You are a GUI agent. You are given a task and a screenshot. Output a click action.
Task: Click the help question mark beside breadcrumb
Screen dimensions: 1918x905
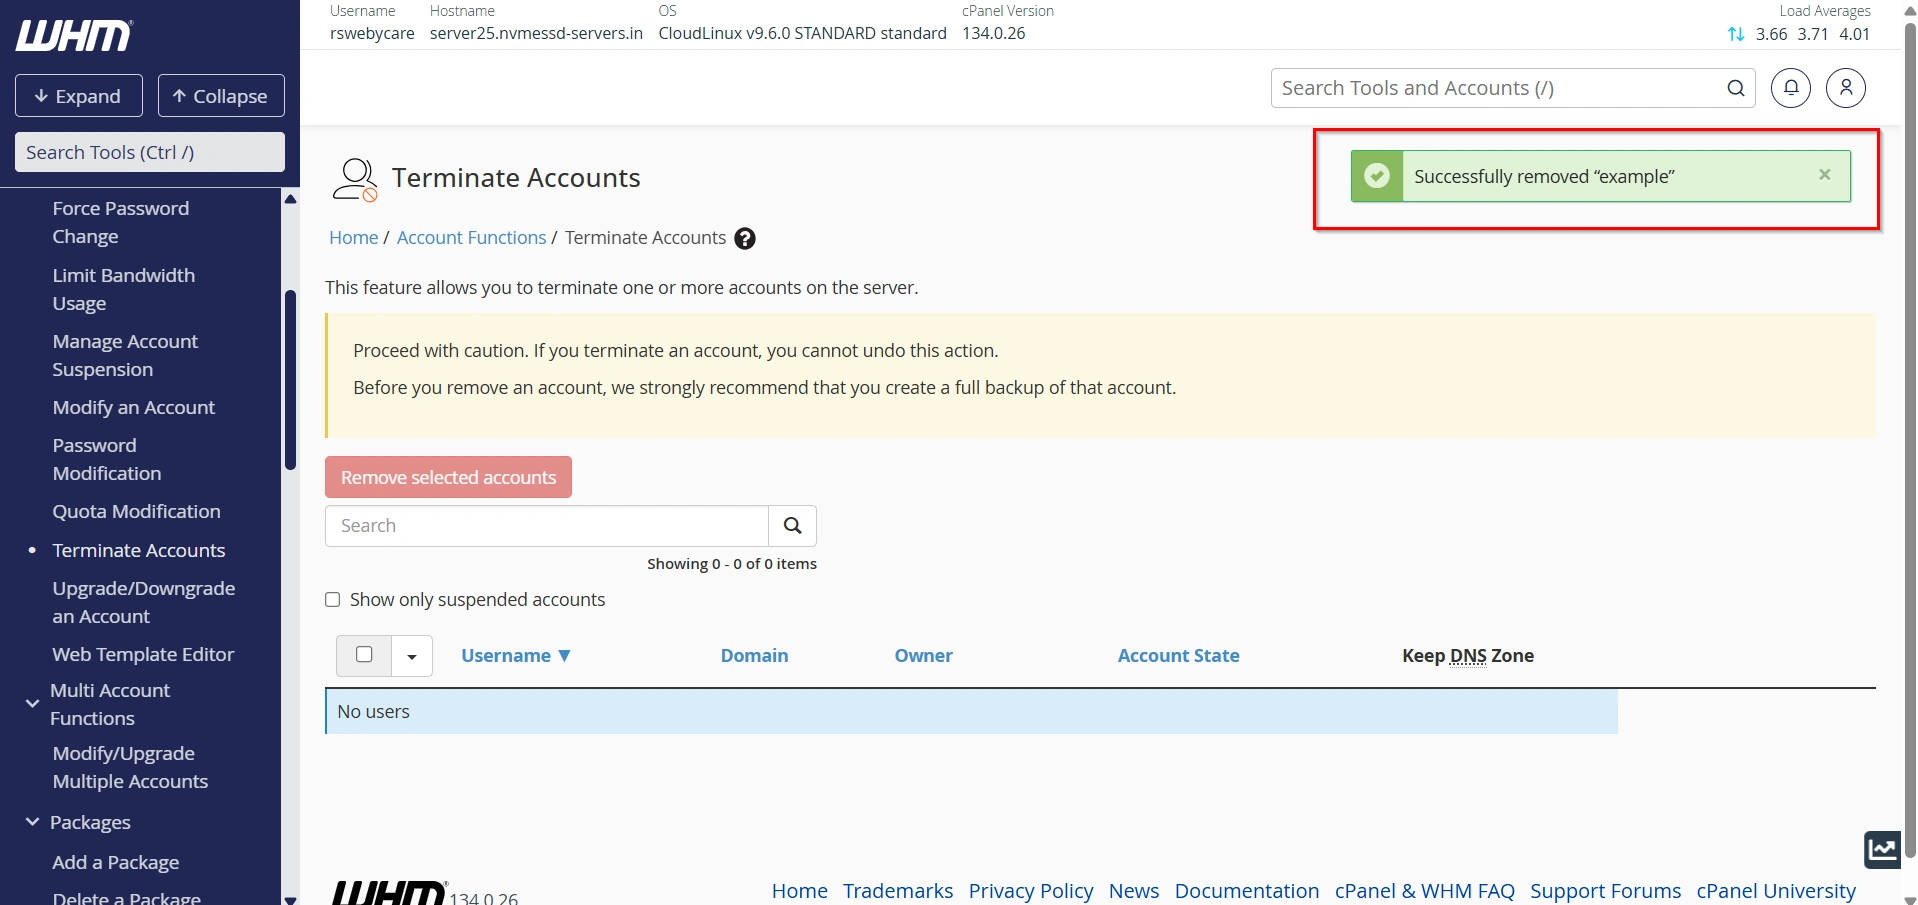pyautogui.click(x=745, y=238)
